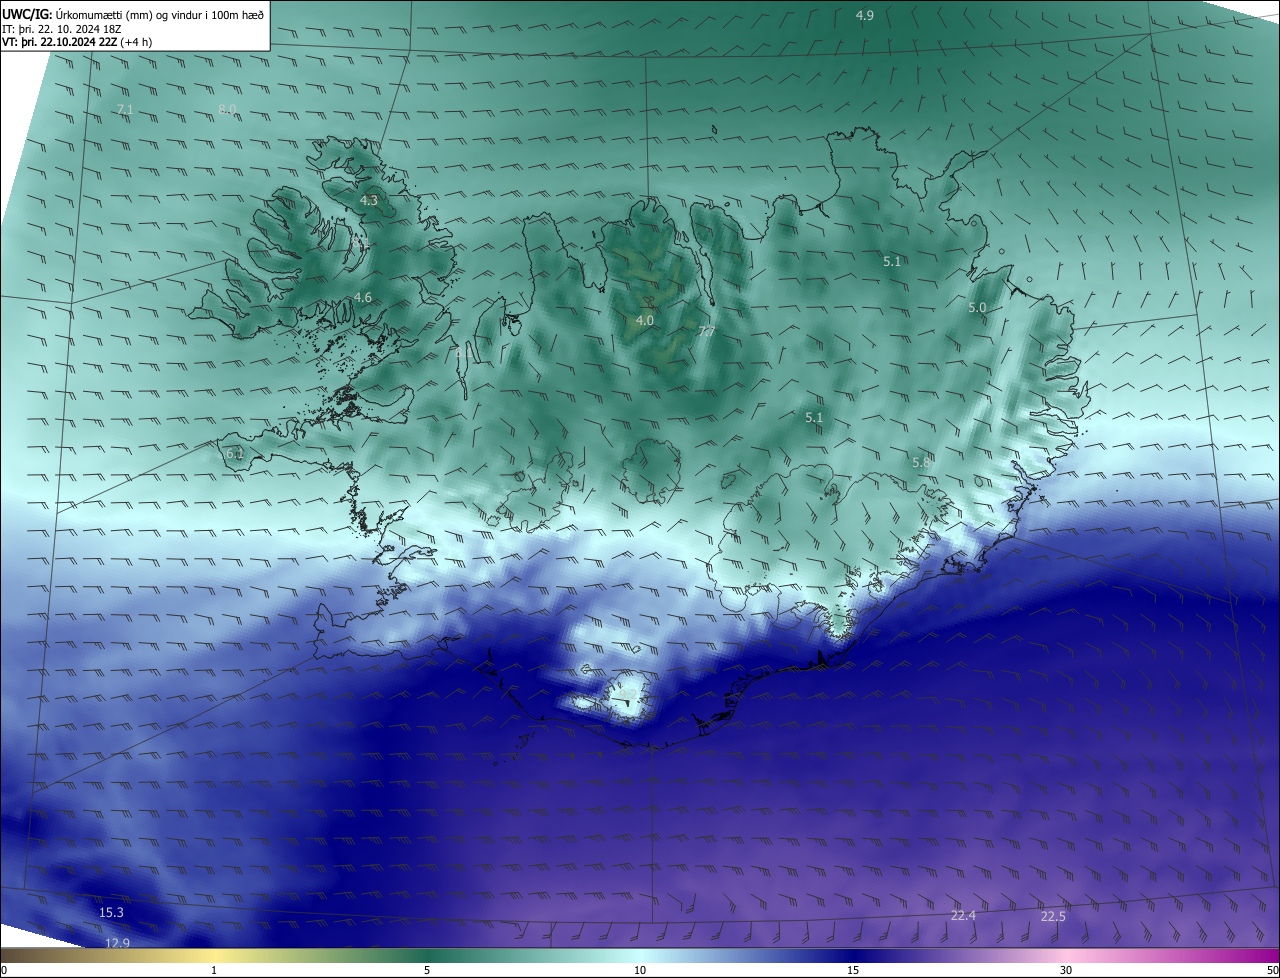This screenshot has height=978, width=1280.
Task: Click the 12.9 value label
Action: click(x=117, y=942)
